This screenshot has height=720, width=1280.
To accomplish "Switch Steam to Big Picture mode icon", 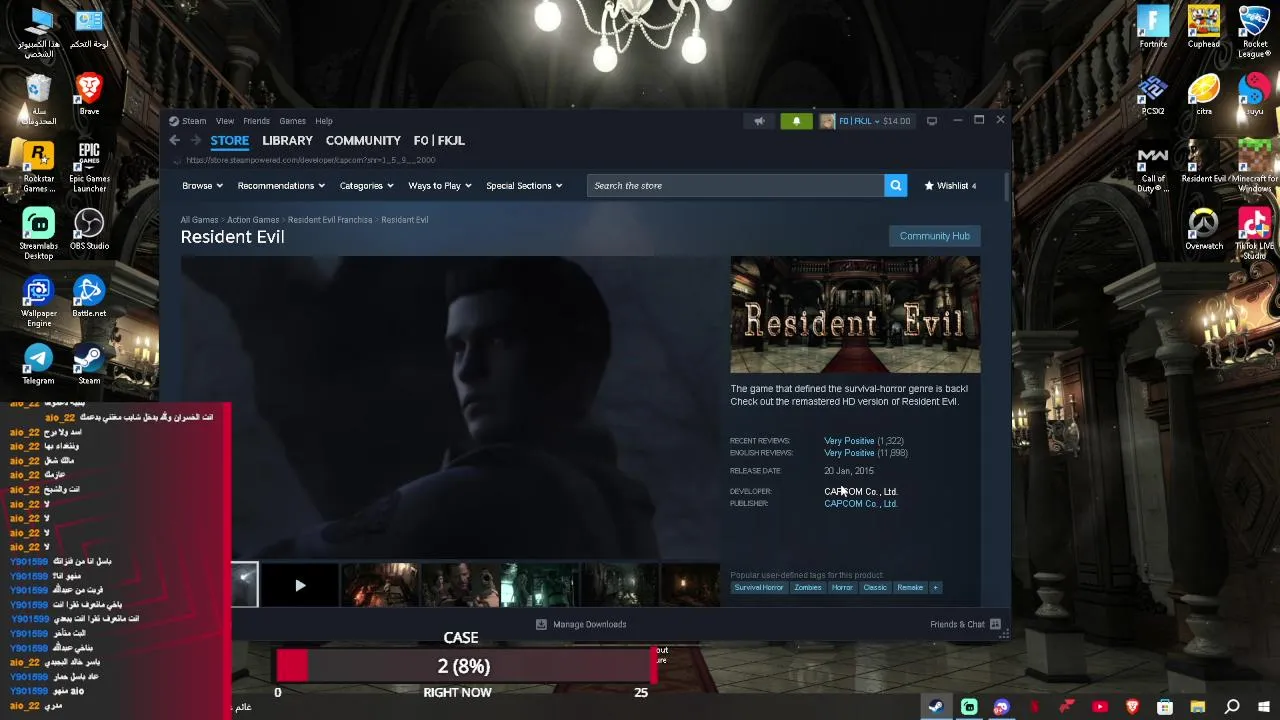I will pos(931,121).
